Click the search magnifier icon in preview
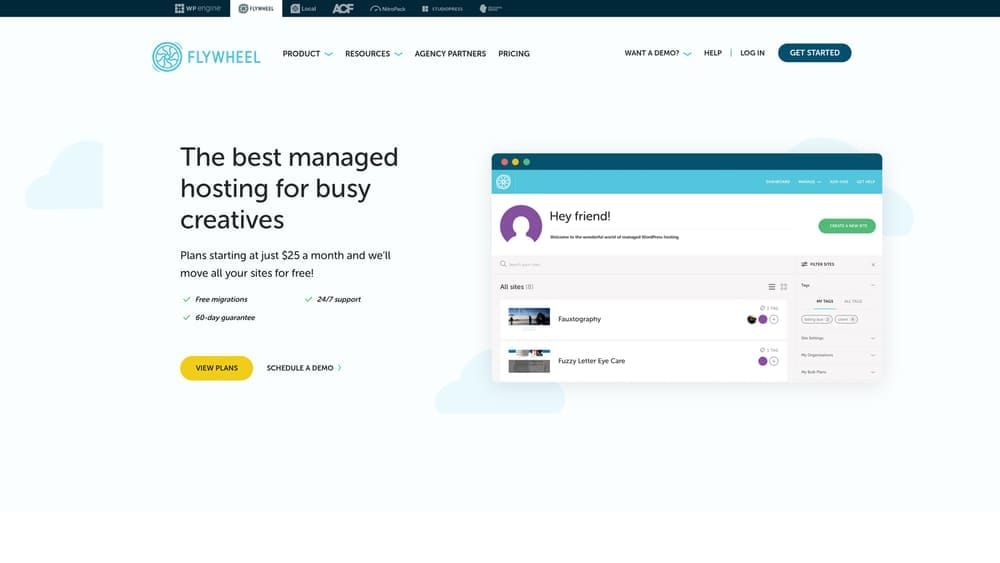The width and height of the screenshot is (1000, 563). pos(503,264)
